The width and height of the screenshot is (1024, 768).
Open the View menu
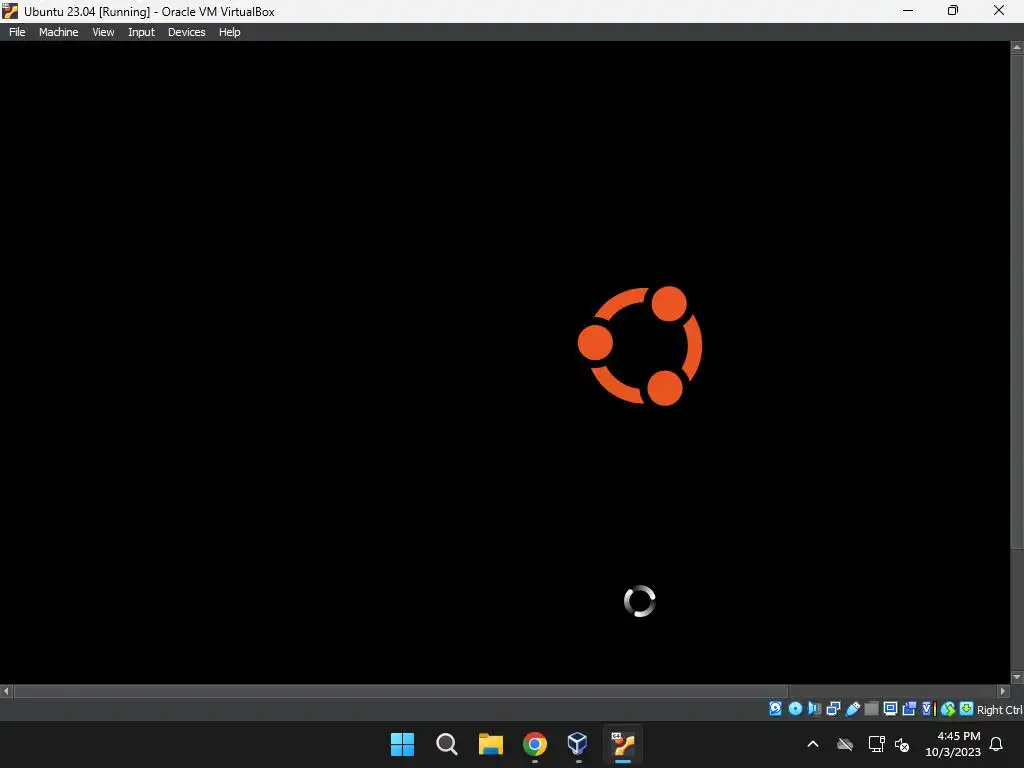pos(103,32)
